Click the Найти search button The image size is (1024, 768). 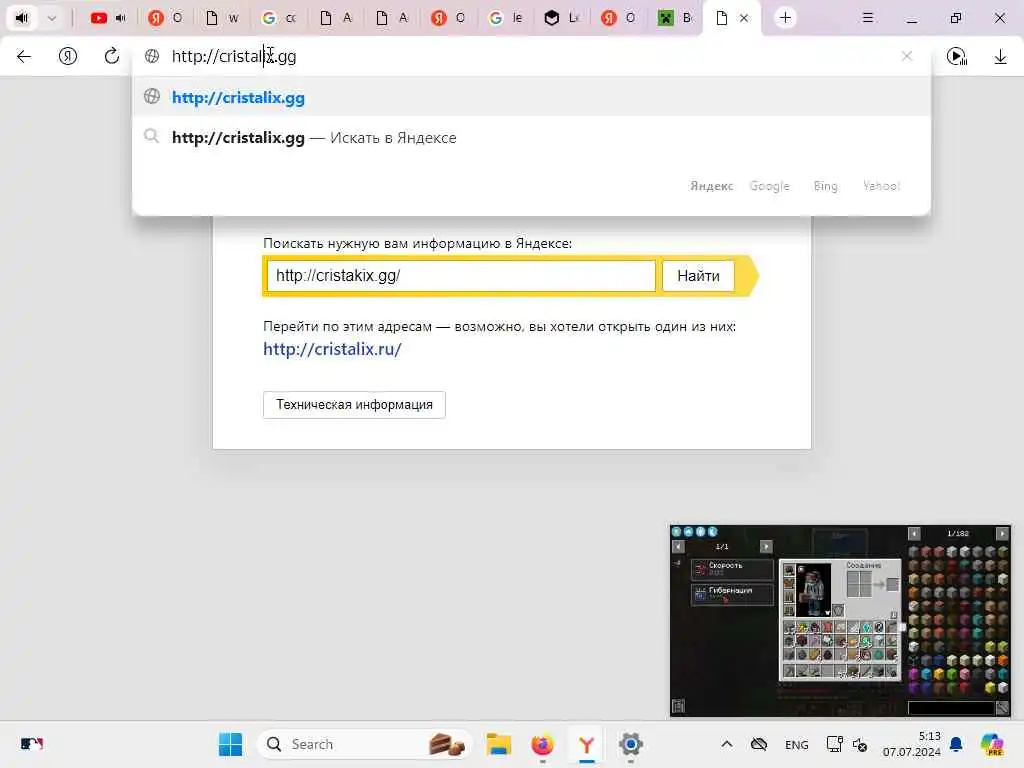(x=698, y=276)
